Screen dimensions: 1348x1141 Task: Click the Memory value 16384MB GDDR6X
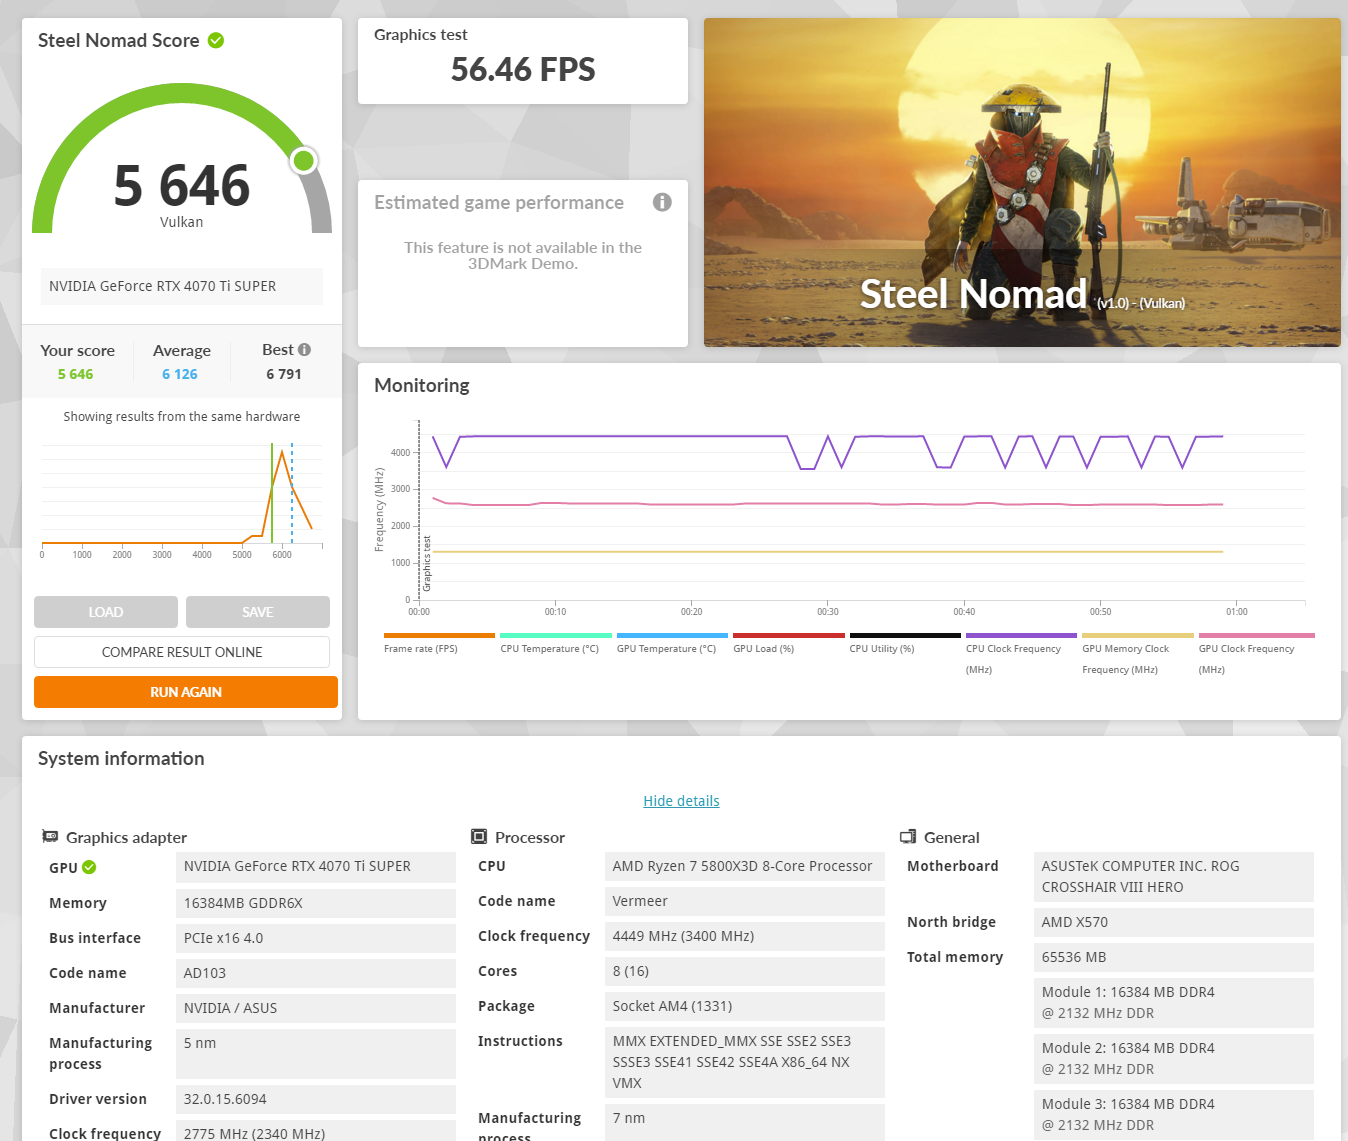pos(316,903)
